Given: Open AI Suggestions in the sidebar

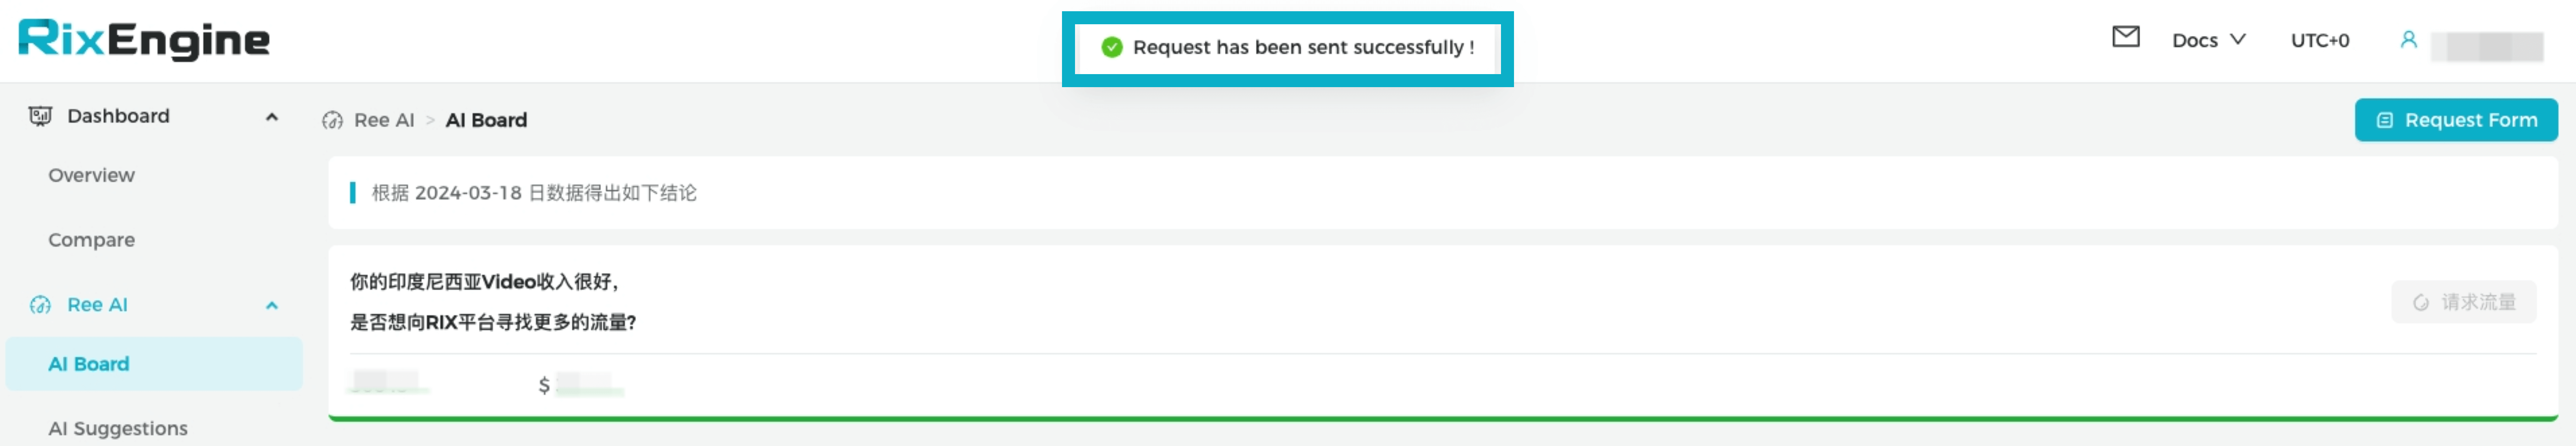Looking at the screenshot, I should coord(118,428).
